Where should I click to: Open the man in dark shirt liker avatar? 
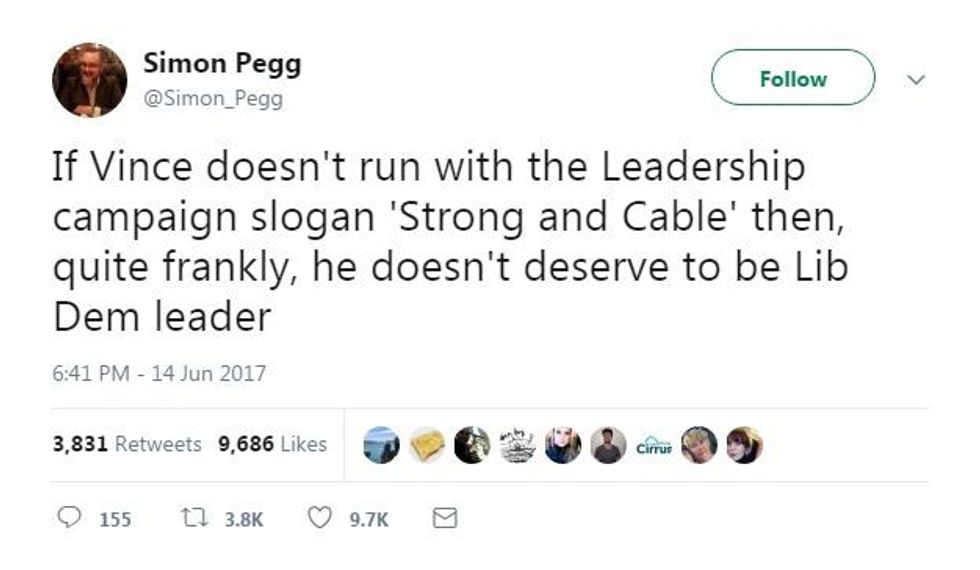click(607, 445)
